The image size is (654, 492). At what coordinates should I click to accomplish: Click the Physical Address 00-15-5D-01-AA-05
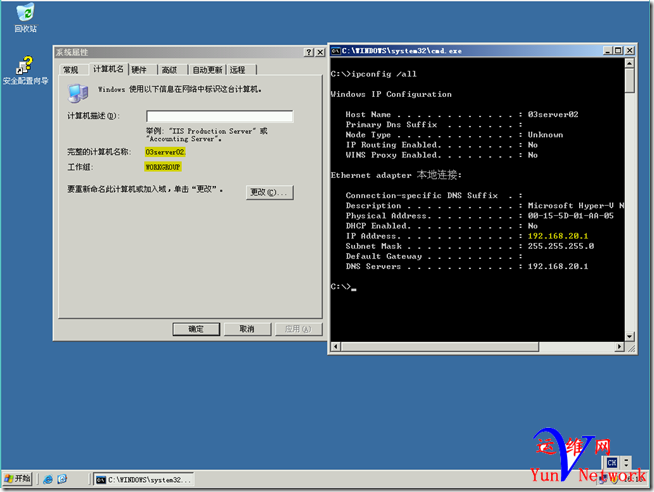pyautogui.click(x=571, y=216)
